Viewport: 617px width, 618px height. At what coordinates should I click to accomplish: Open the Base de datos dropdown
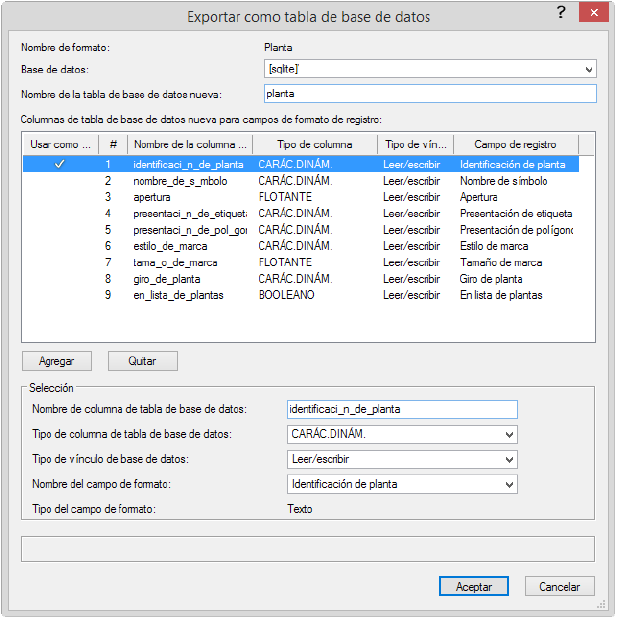[430, 69]
